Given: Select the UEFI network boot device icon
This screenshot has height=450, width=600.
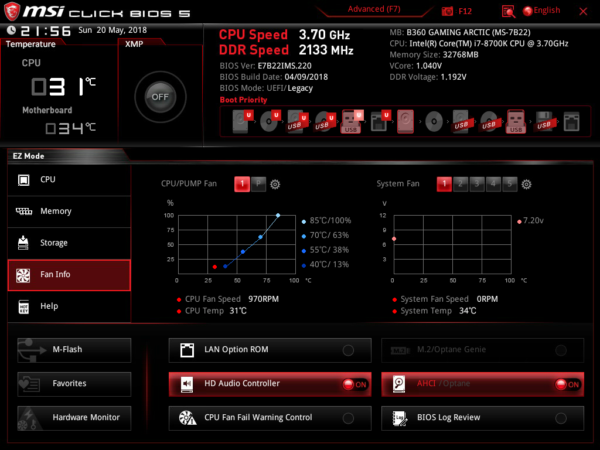Looking at the screenshot, I should pos(380,121).
